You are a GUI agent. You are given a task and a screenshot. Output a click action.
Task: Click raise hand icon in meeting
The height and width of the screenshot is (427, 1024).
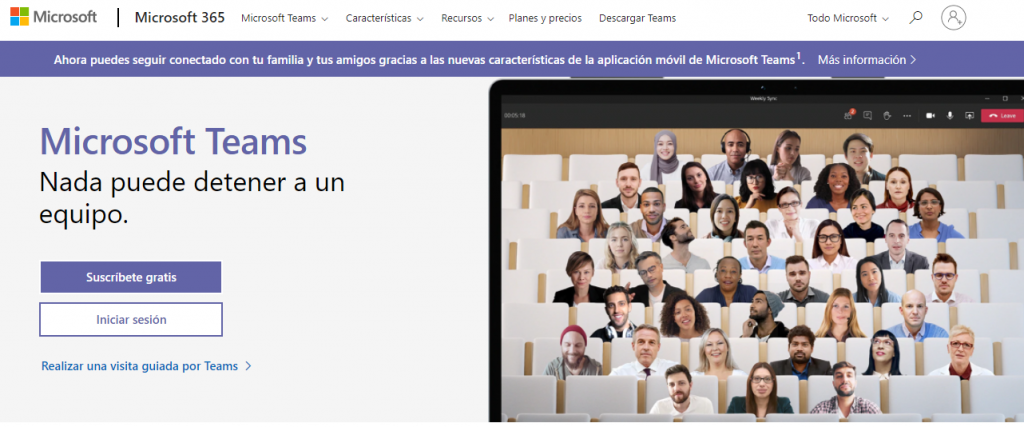[887, 116]
